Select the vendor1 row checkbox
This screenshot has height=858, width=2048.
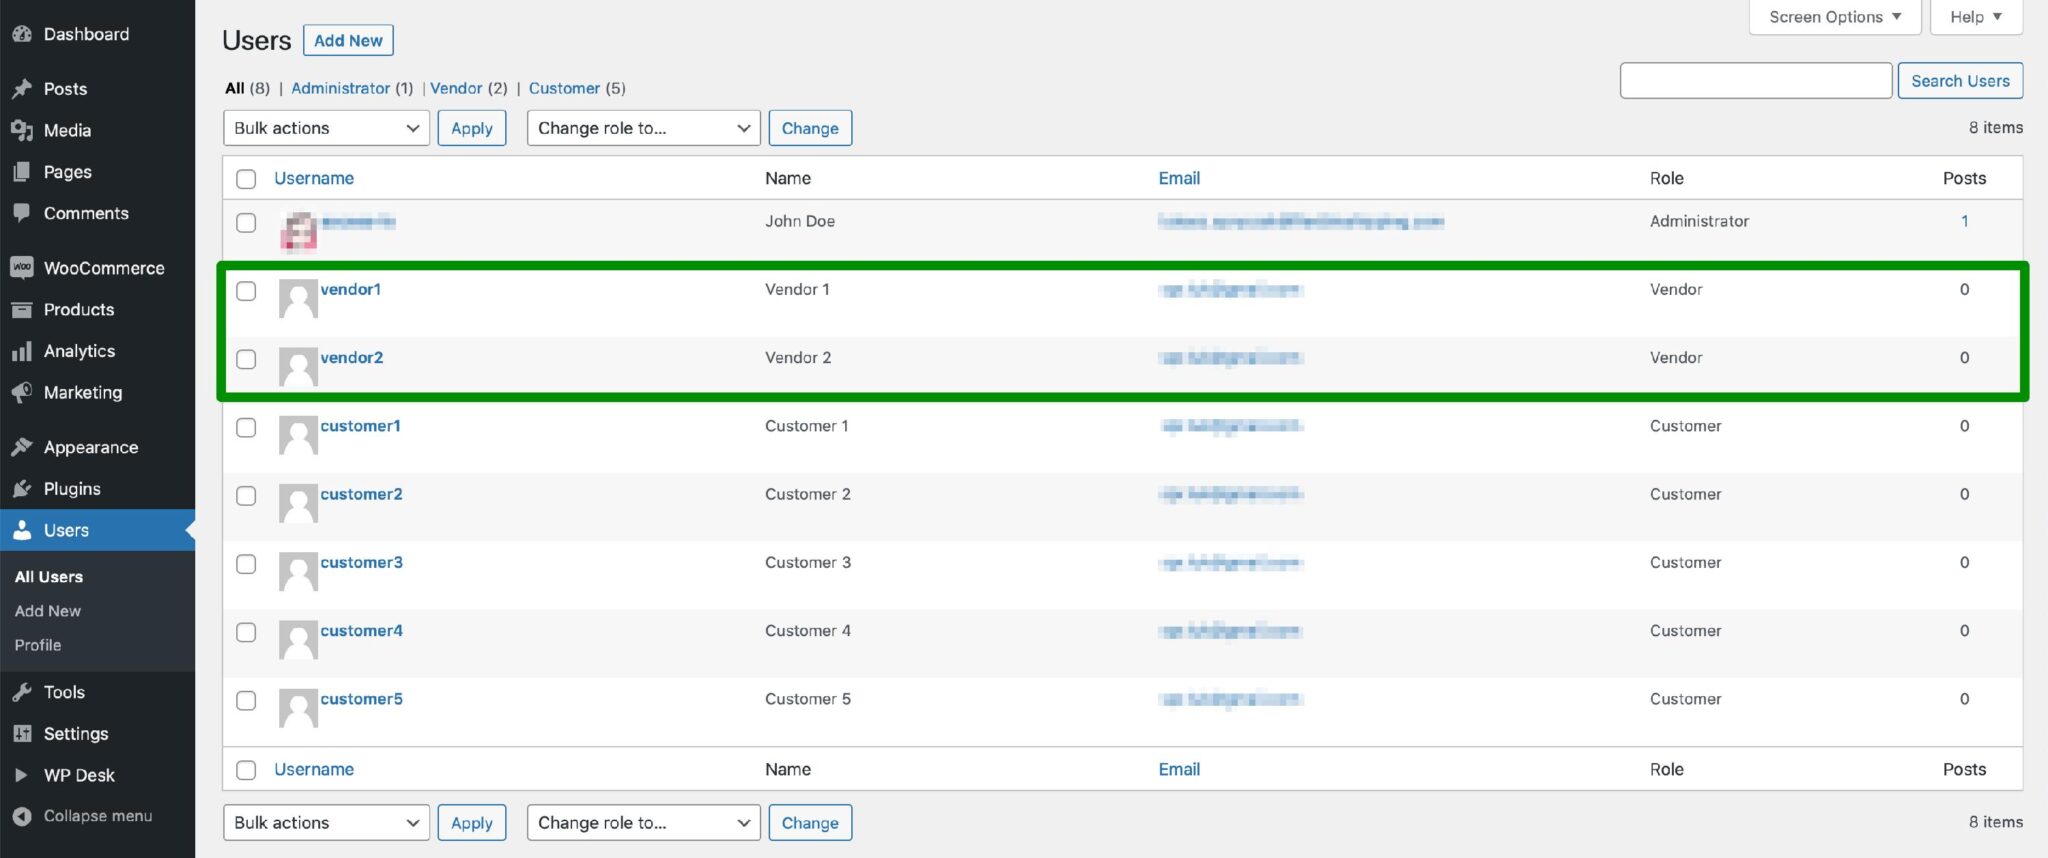point(246,291)
